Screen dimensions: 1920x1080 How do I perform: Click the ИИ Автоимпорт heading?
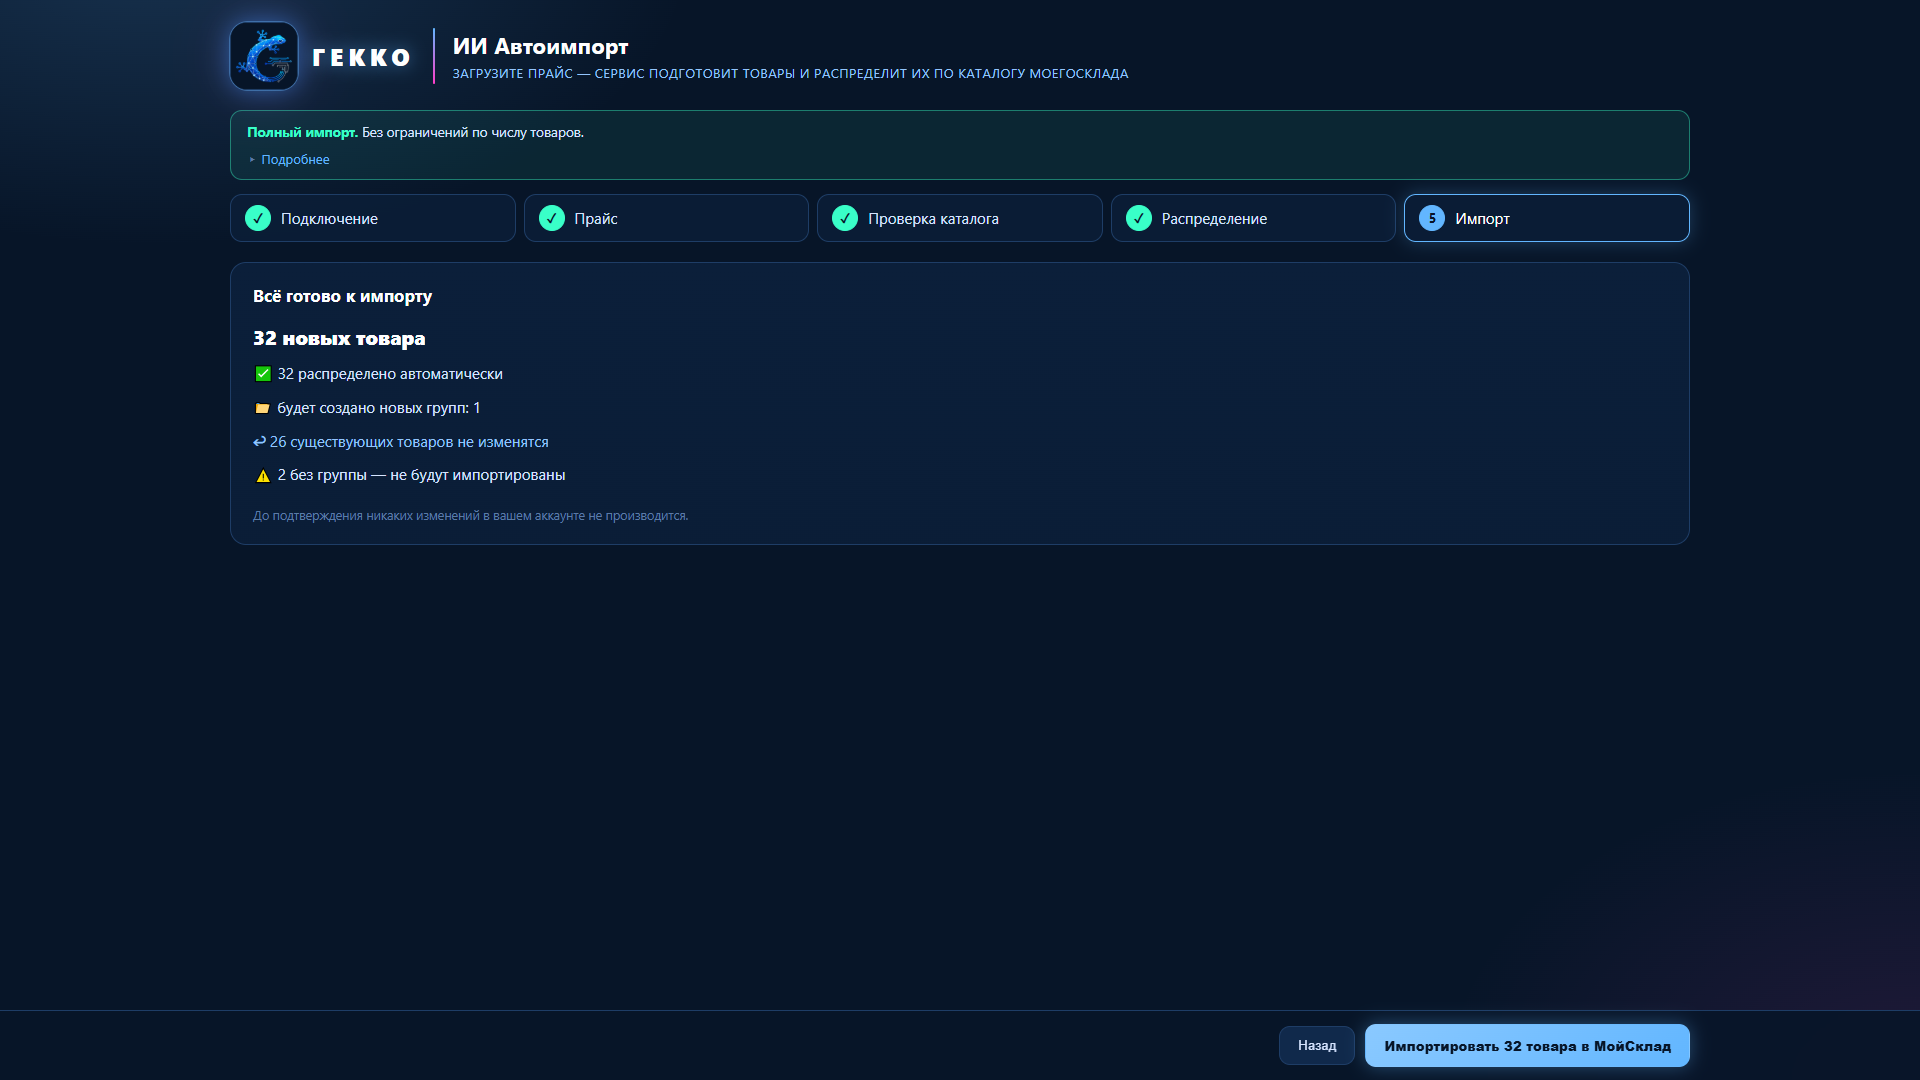click(540, 46)
